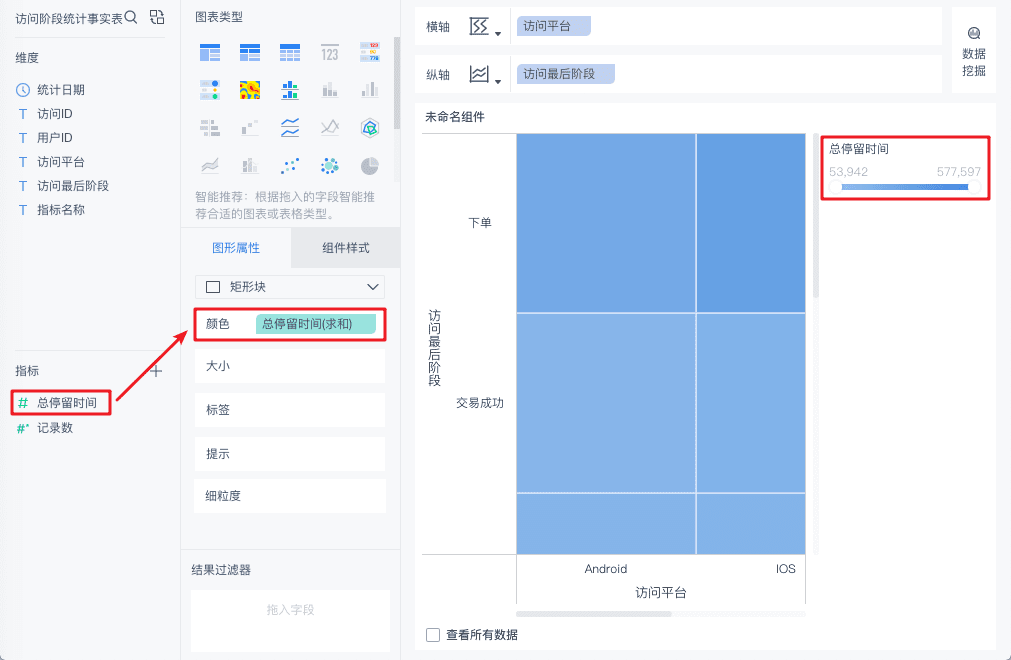Select the waterfall chart type
The width and height of the screenshot is (1011, 660).
click(x=250, y=128)
